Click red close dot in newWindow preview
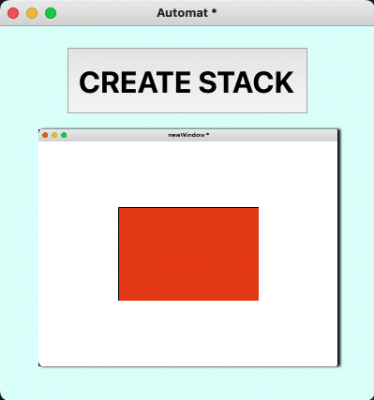Screen dimensions: 374x400 45,135
